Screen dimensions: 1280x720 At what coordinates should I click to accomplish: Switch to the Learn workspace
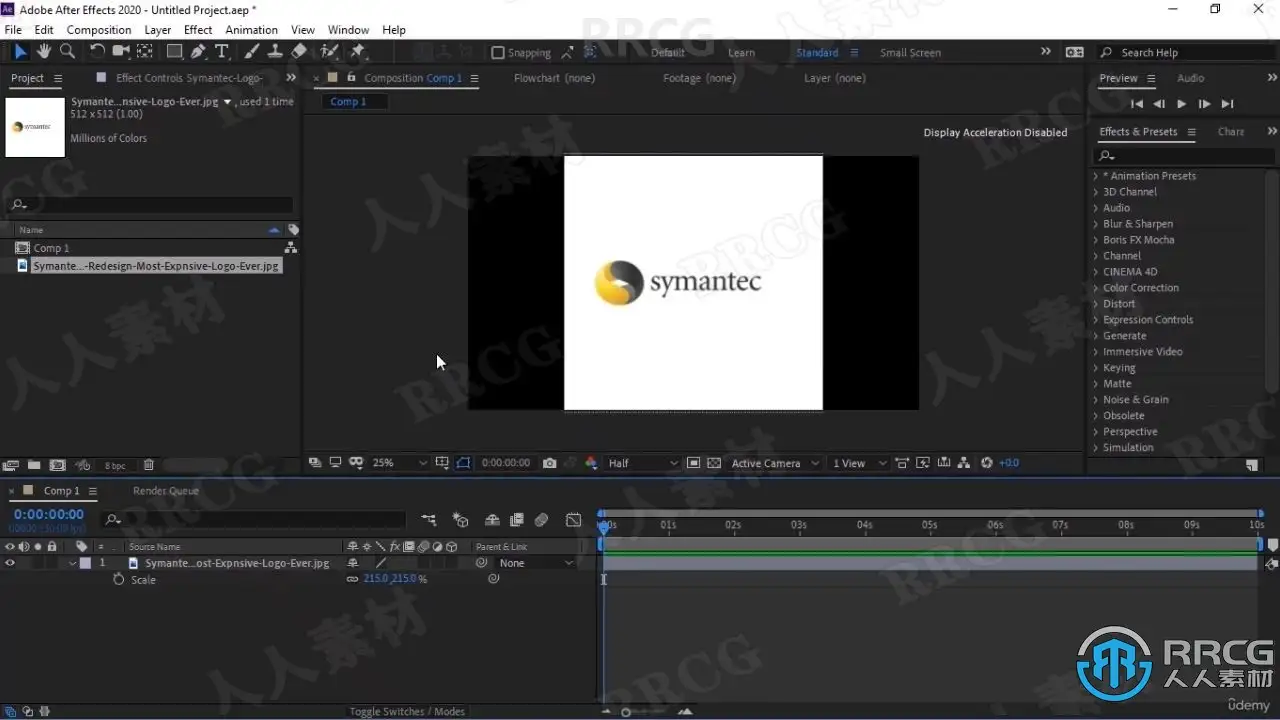click(x=742, y=53)
